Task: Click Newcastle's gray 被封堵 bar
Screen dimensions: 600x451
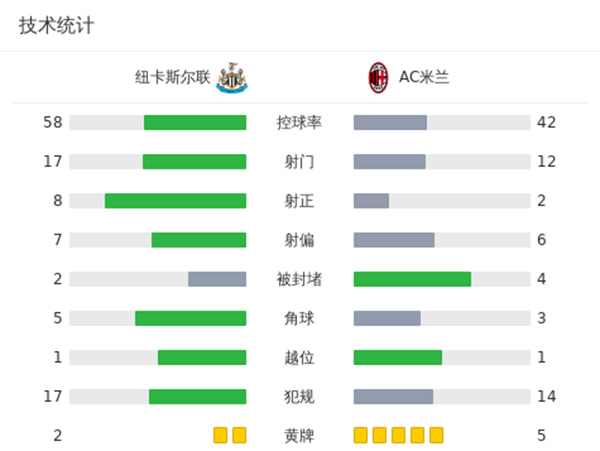Action: coord(217,279)
